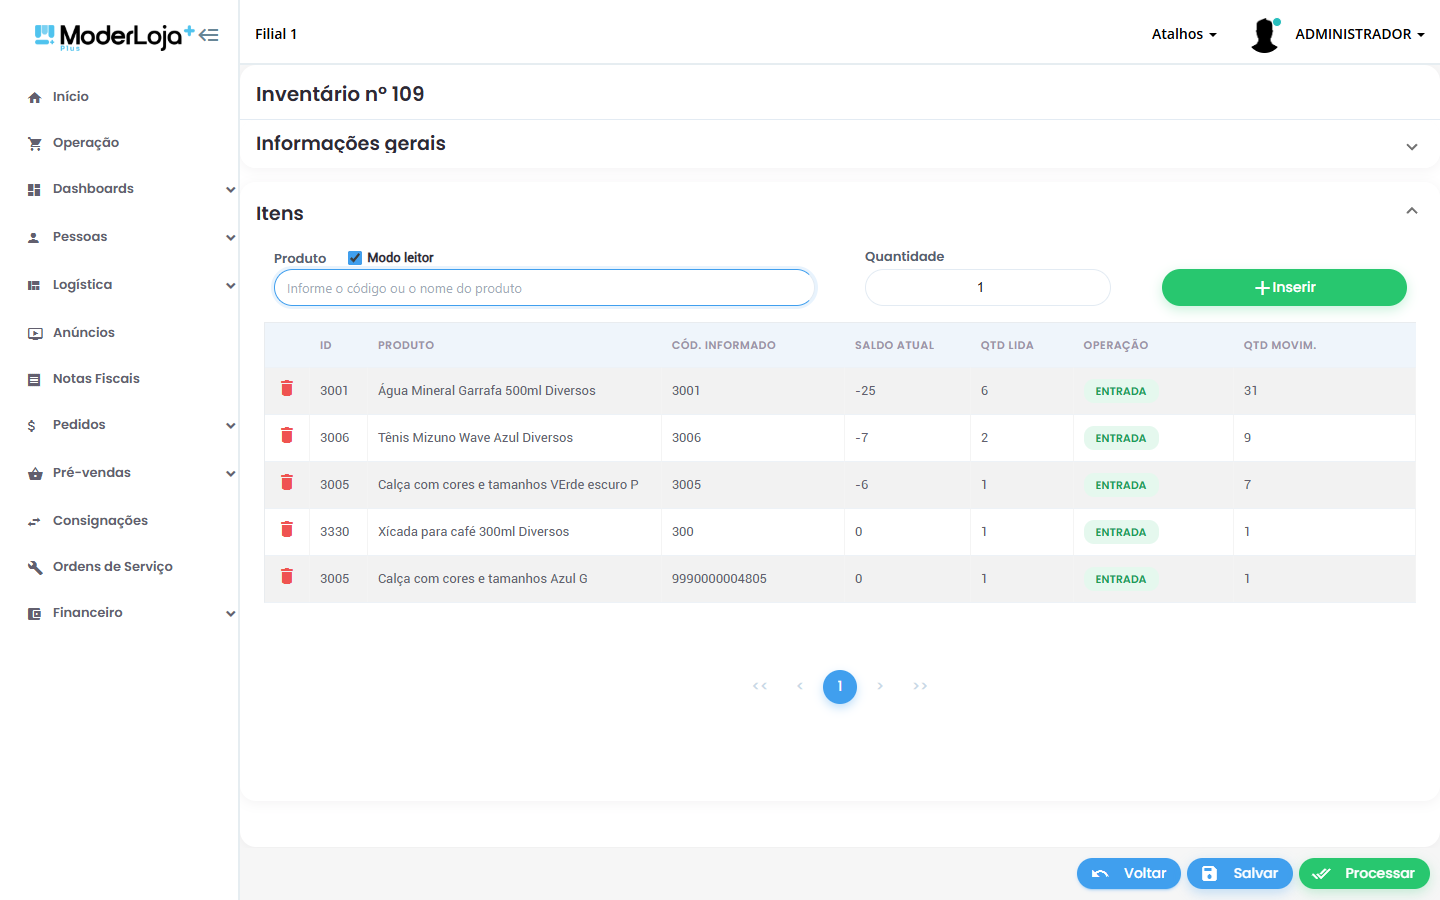
Task: Click the Filial 1 label in header
Action: click(276, 34)
